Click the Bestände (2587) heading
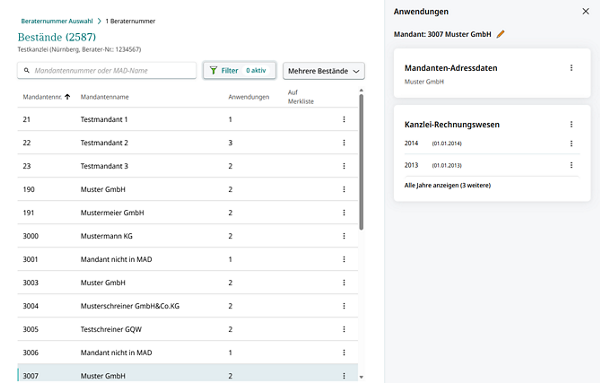The width and height of the screenshot is (600, 383). click(x=57, y=37)
